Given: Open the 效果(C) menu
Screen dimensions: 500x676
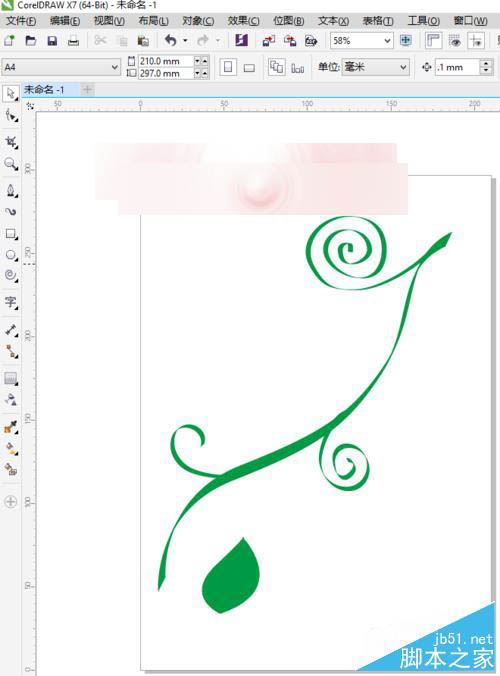Looking at the screenshot, I should (x=244, y=21).
